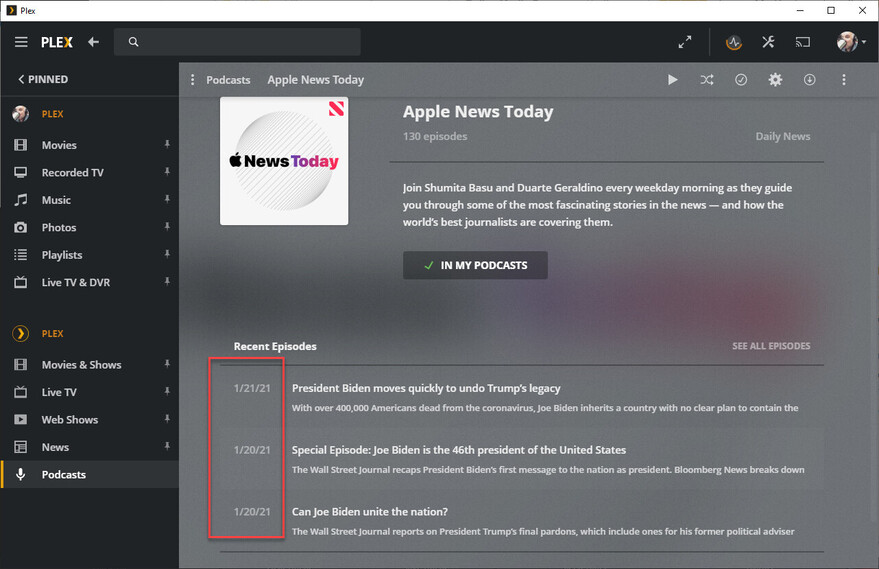Open podcast settings gear icon
The image size is (879, 569).
coord(775,80)
